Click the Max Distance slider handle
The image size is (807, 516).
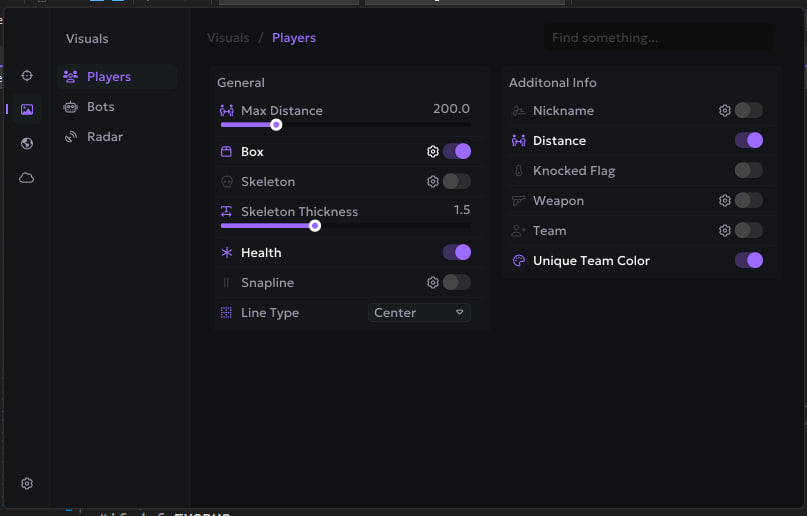pyautogui.click(x=276, y=125)
